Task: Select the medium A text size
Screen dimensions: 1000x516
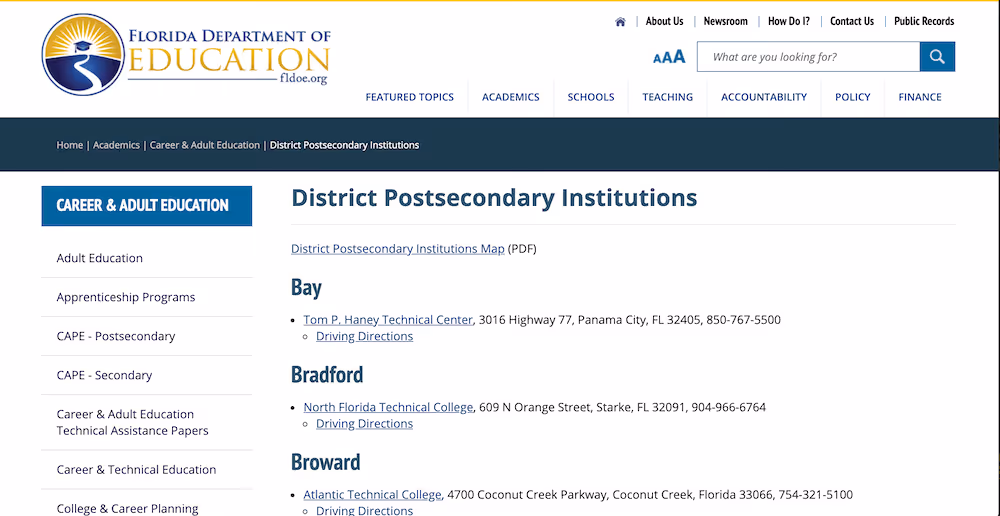Action: (666, 58)
